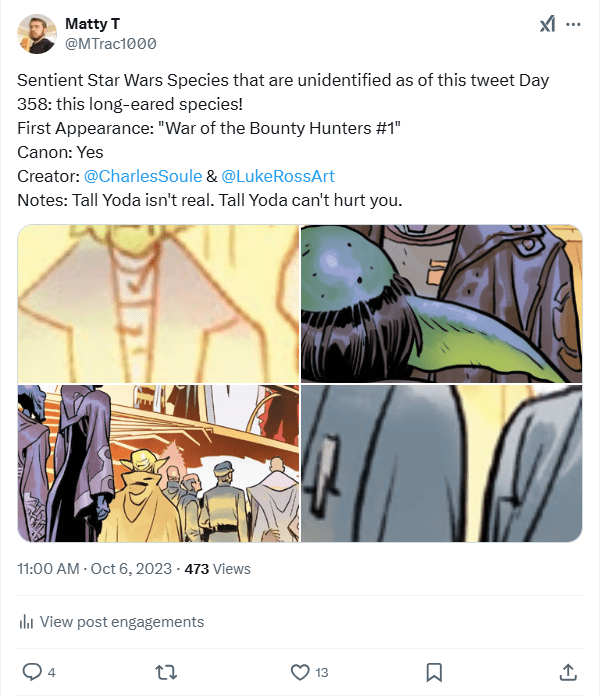Image resolution: width=603 pixels, height=697 pixels.
Task: Repost this tweet with the retweet icon
Action: pyautogui.click(x=166, y=671)
